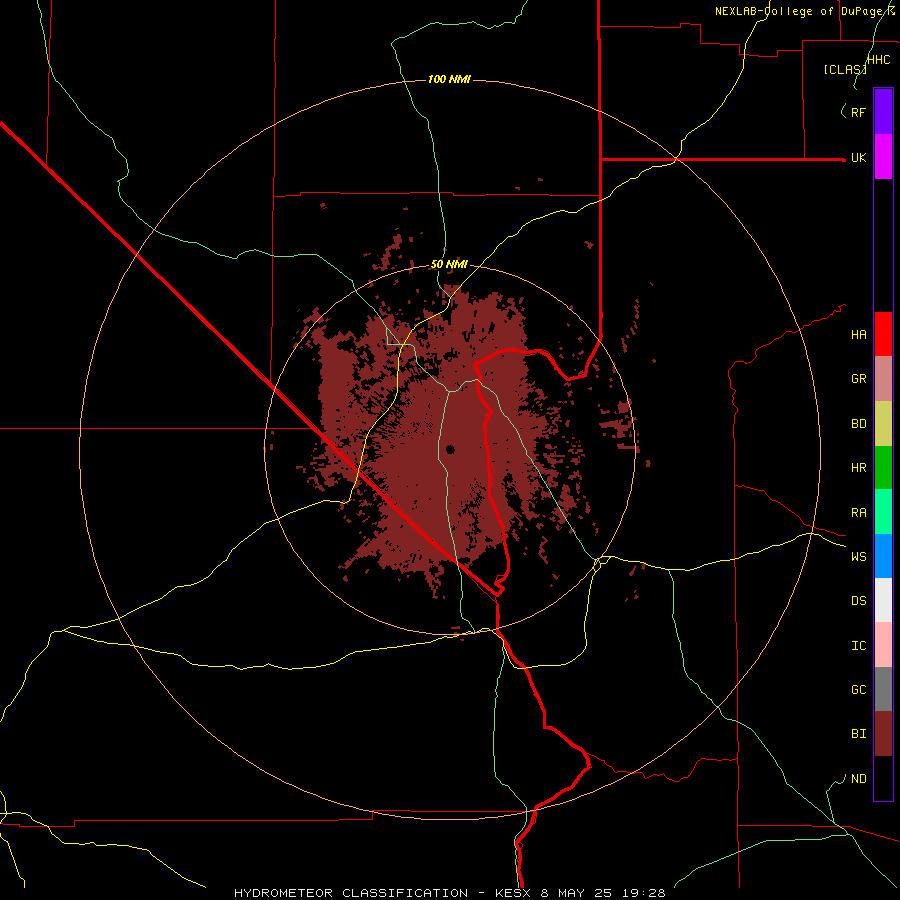Click the '[CLAS]' label
The width and height of the screenshot is (900, 900).
(x=845, y=70)
